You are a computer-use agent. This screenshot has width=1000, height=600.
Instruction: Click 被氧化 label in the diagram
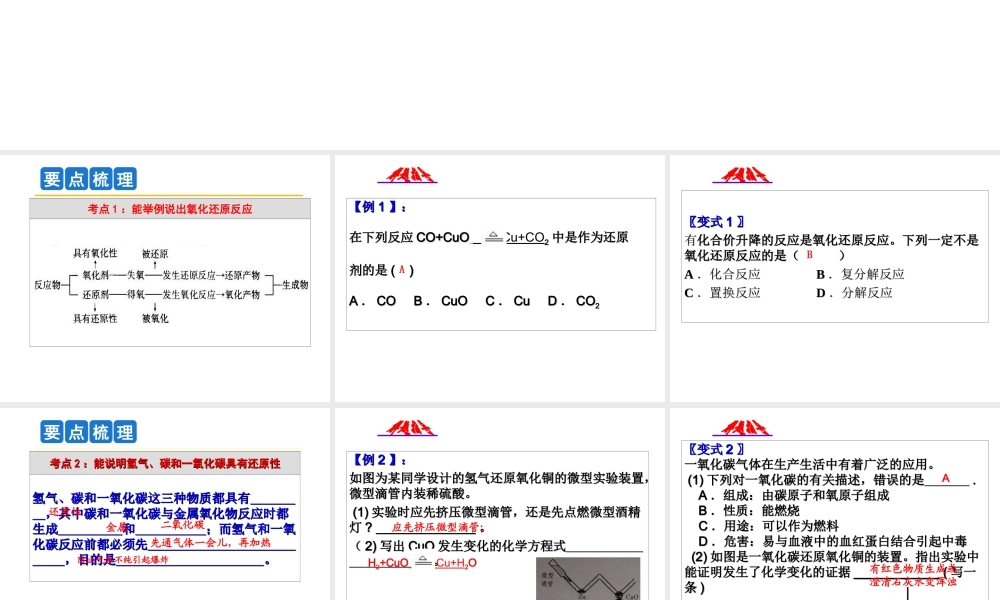click(155, 318)
